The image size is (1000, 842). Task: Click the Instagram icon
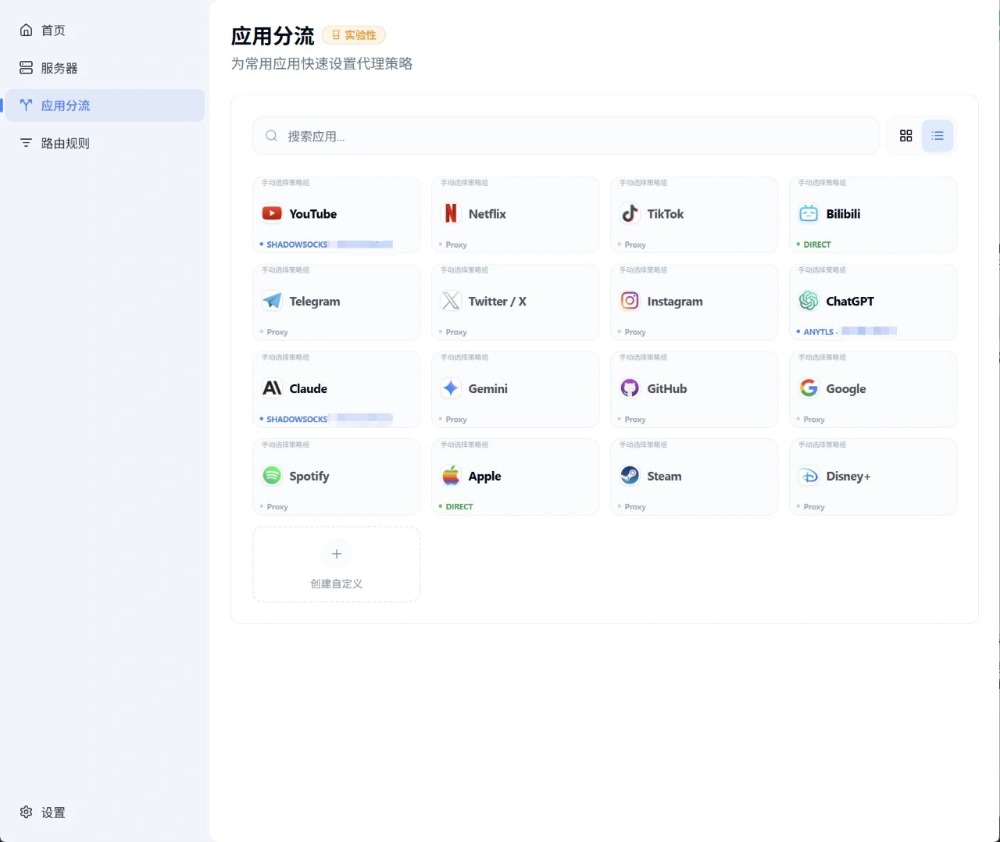pyautogui.click(x=630, y=301)
